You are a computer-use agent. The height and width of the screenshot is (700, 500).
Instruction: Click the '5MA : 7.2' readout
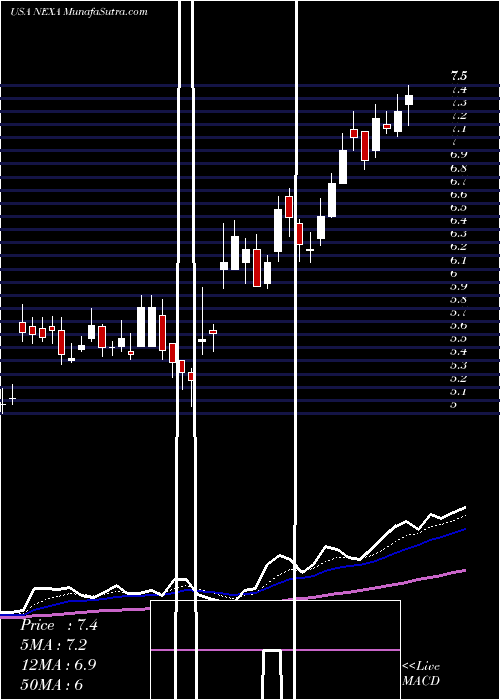coord(53,645)
